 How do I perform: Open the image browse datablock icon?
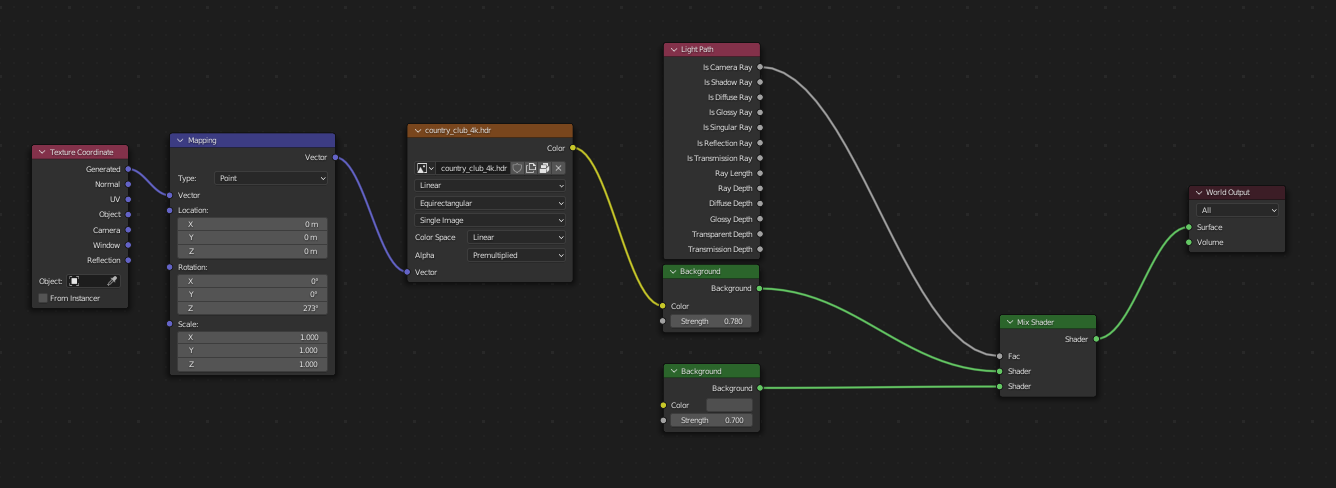(425, 168)
